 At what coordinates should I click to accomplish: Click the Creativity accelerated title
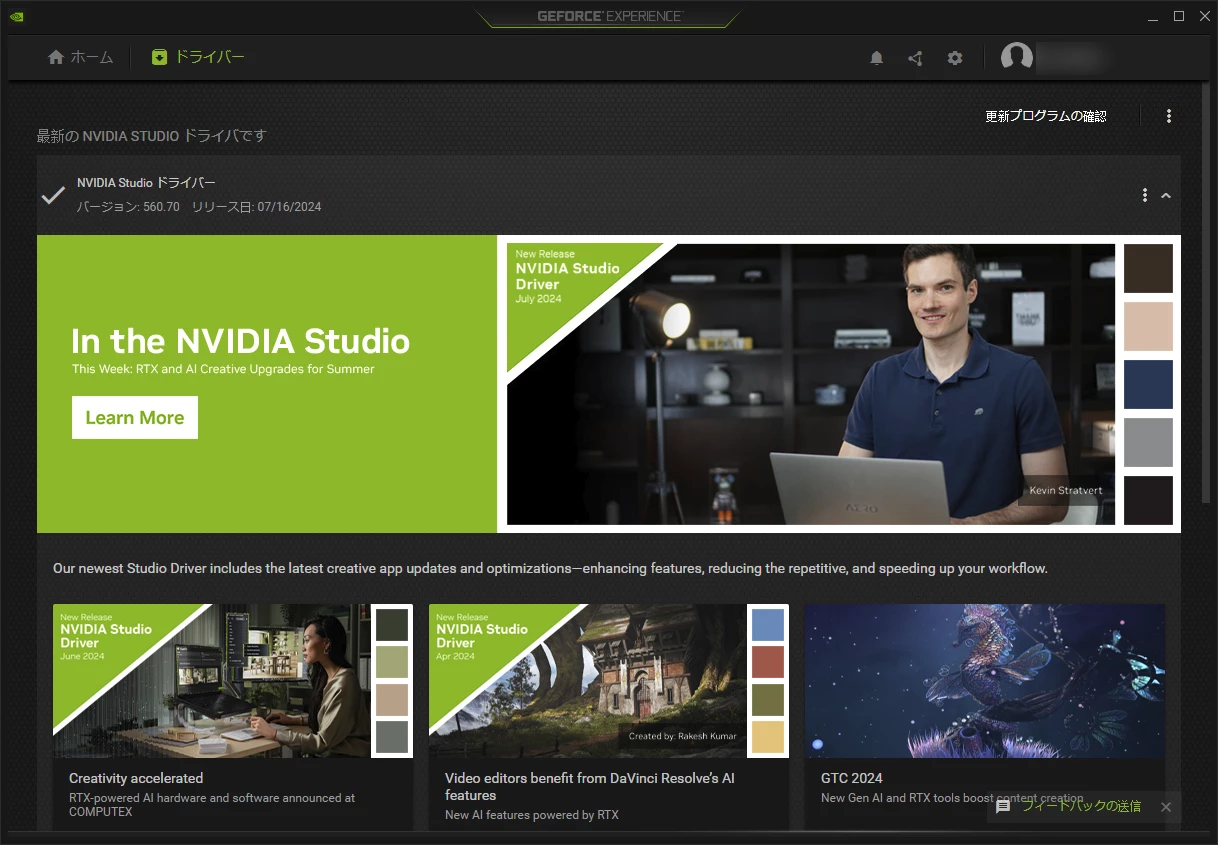(136, 778)
